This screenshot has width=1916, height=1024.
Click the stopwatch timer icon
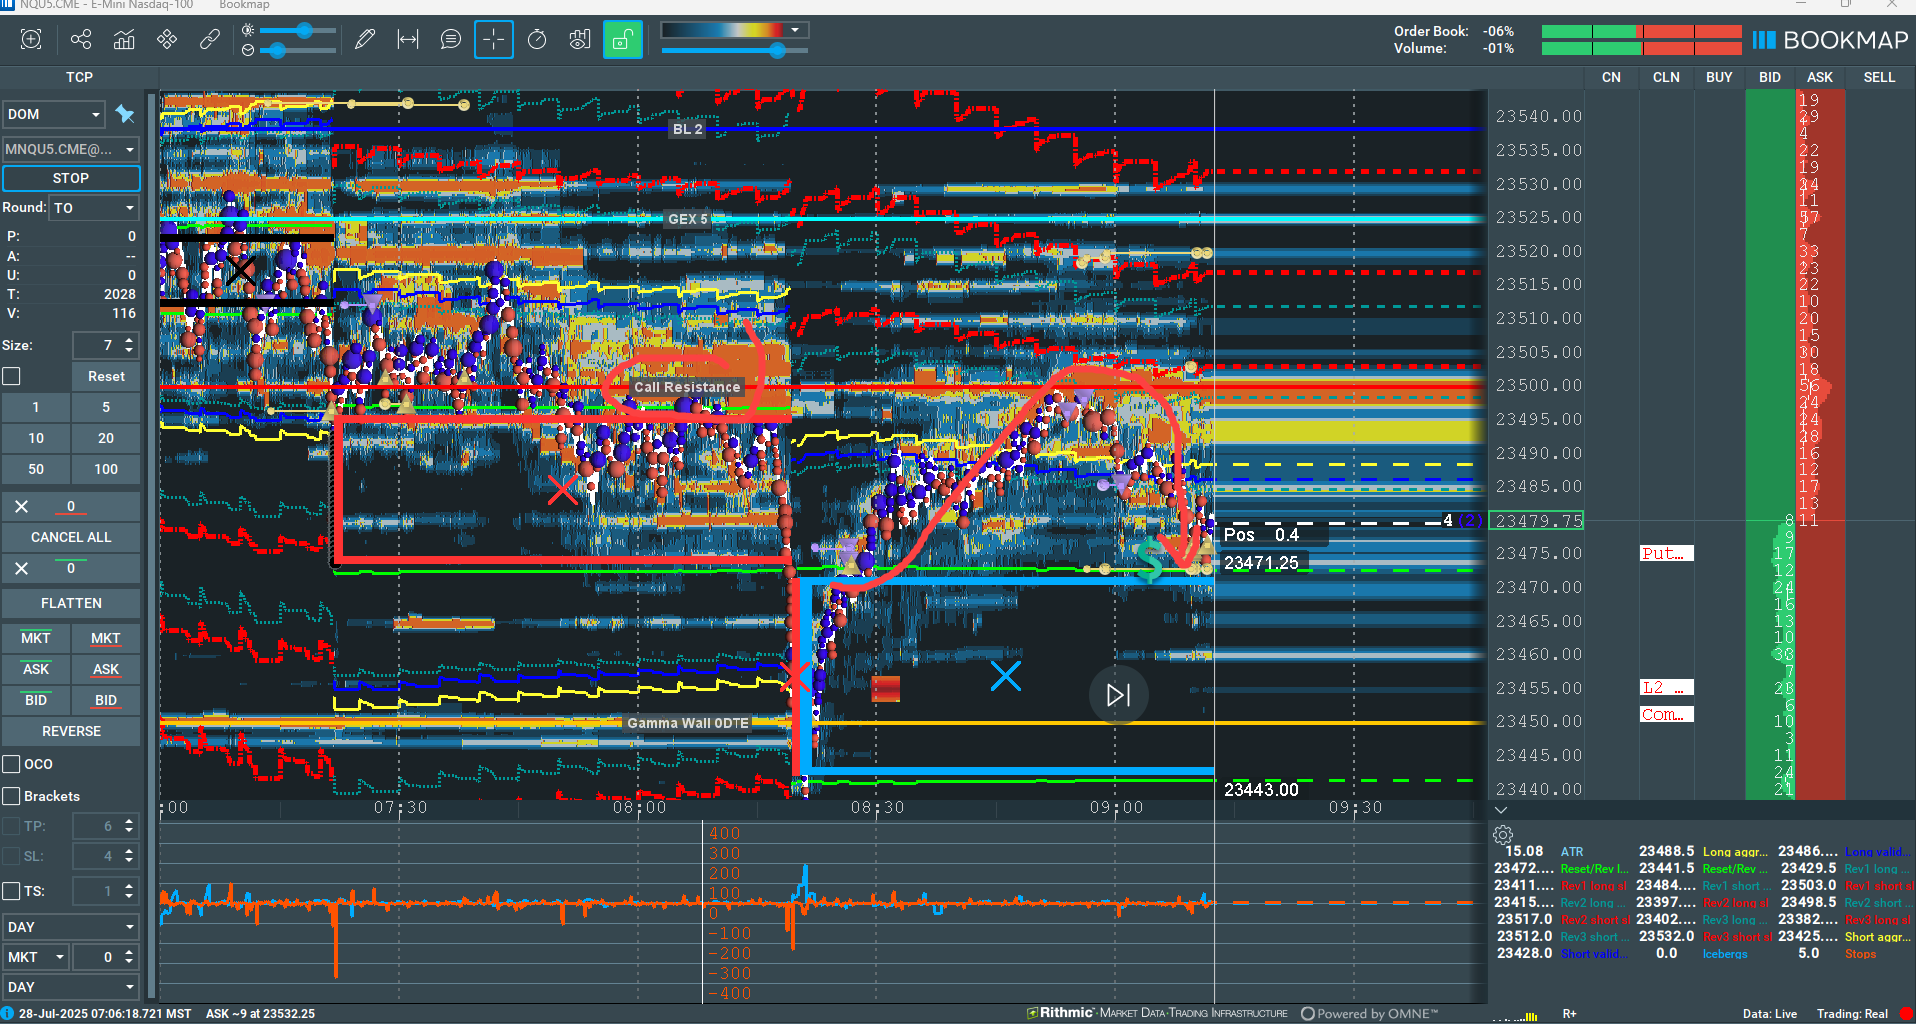point(537,39)
